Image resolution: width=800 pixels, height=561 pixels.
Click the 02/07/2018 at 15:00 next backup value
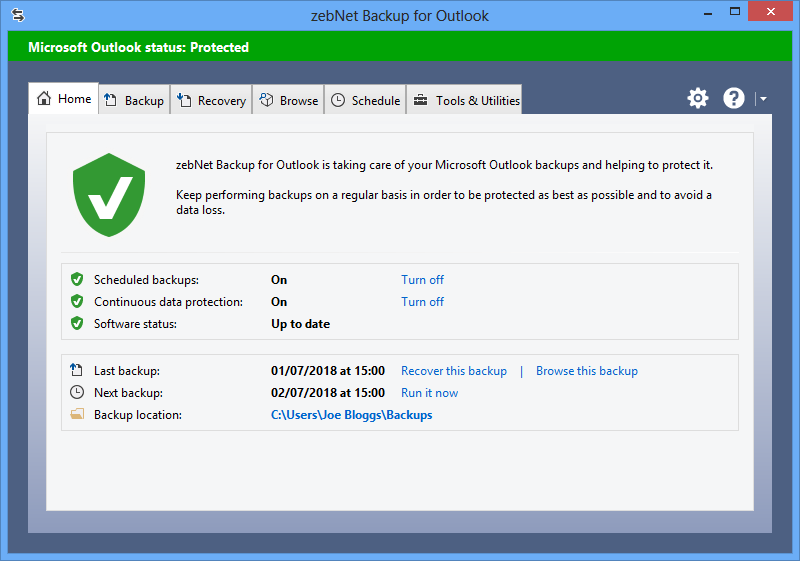coord(328,393)
